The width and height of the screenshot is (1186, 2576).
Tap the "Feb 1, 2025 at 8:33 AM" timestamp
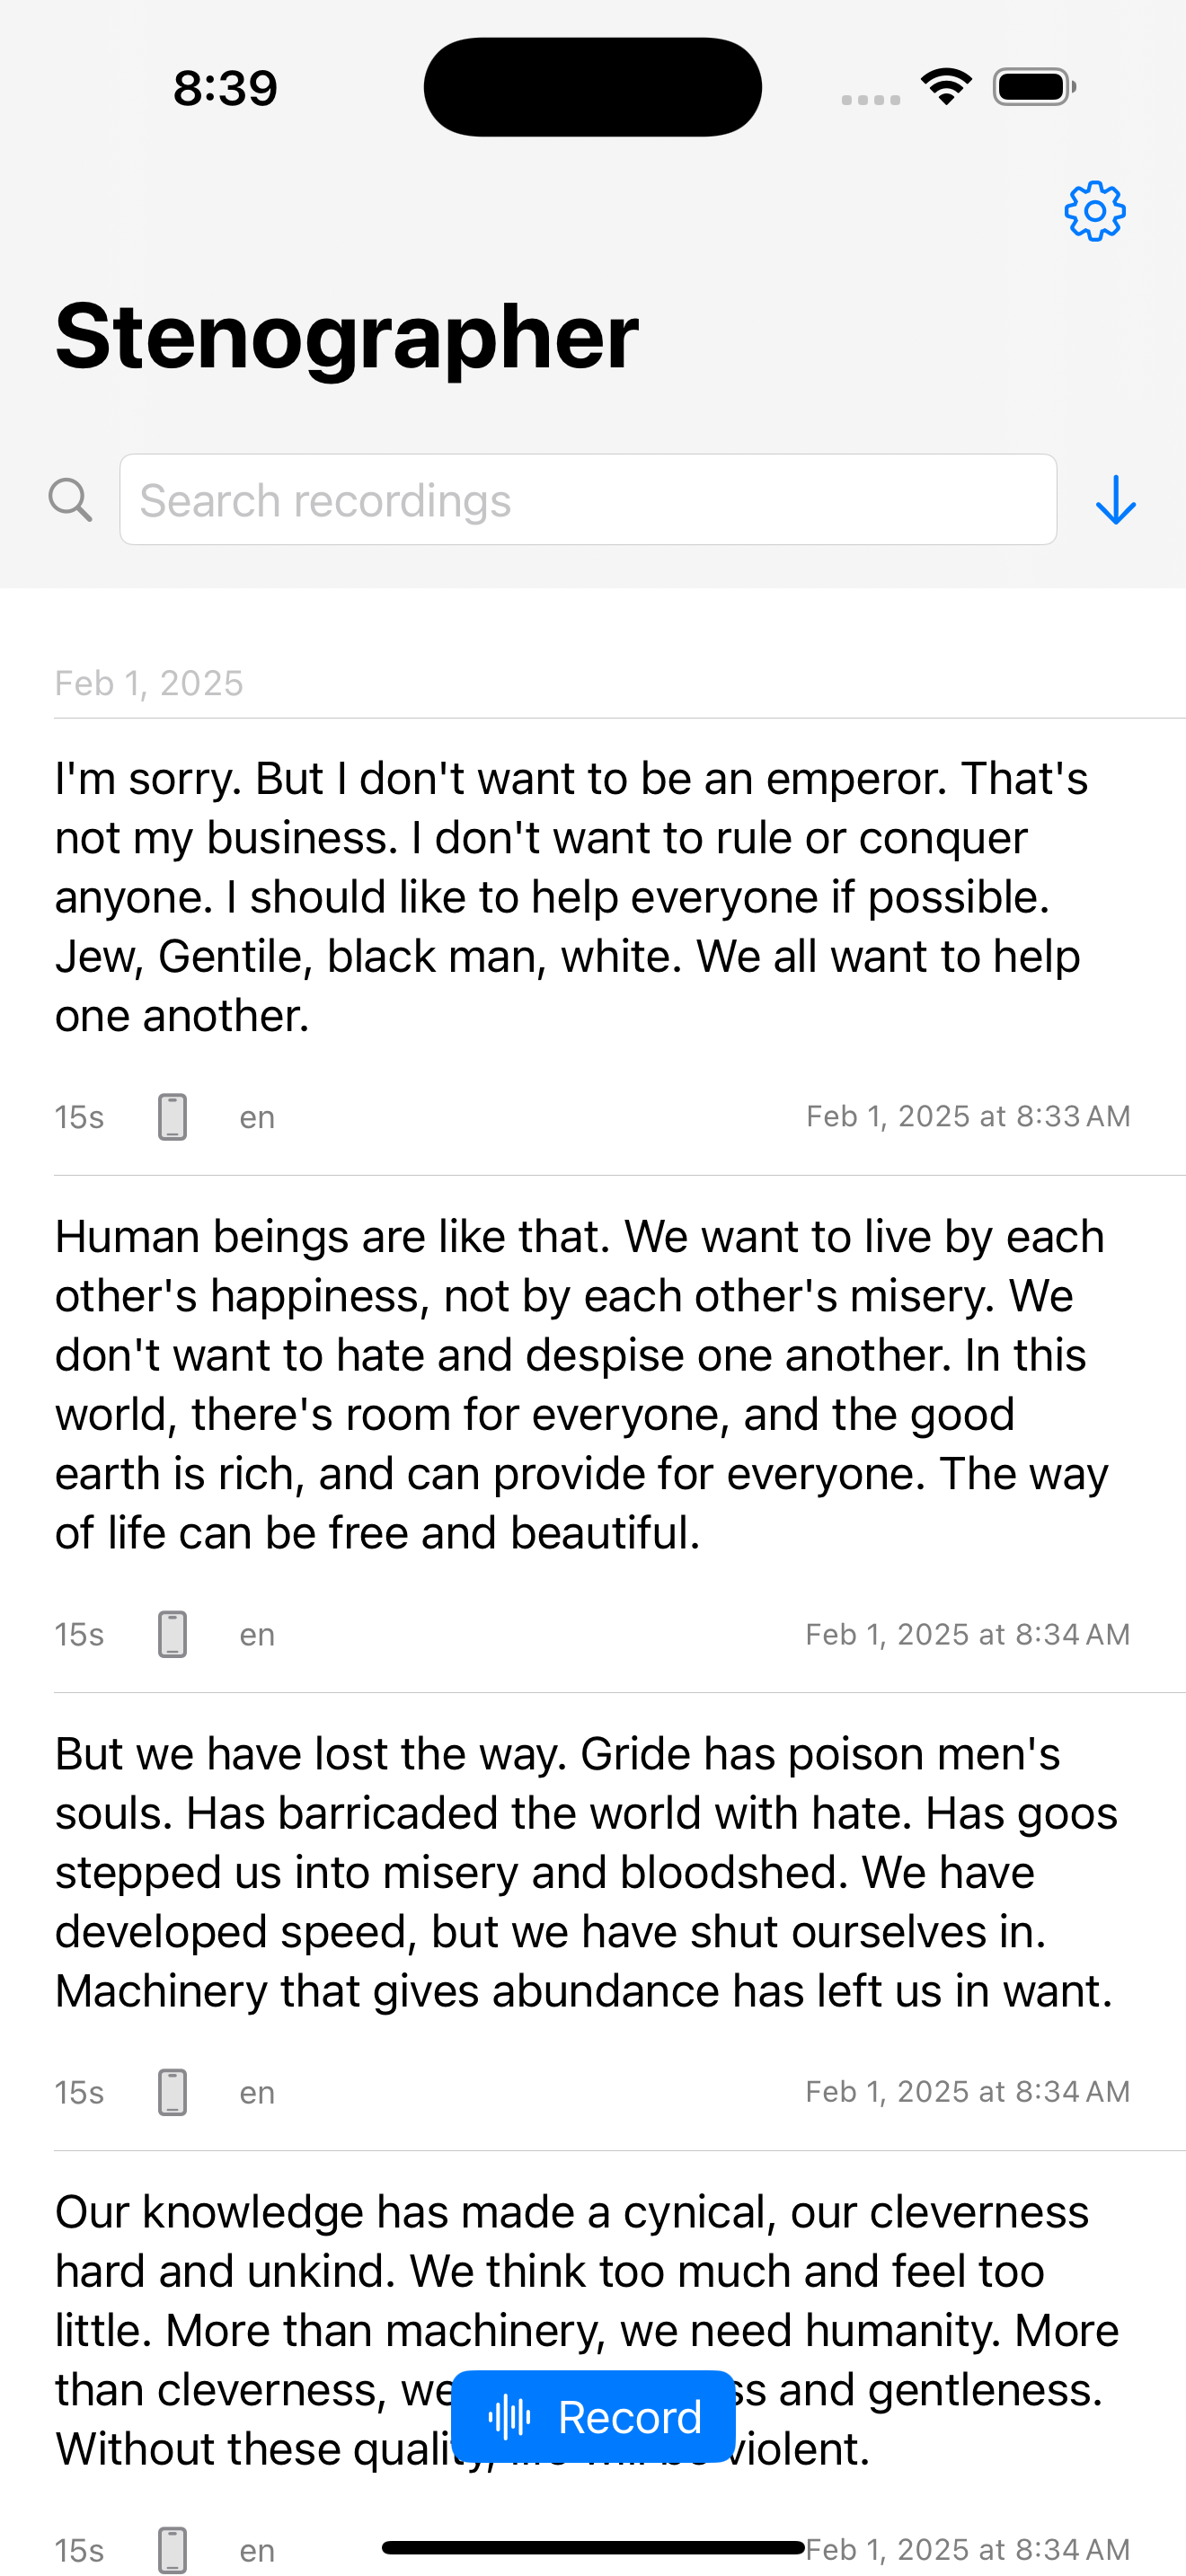[968, 1116]
